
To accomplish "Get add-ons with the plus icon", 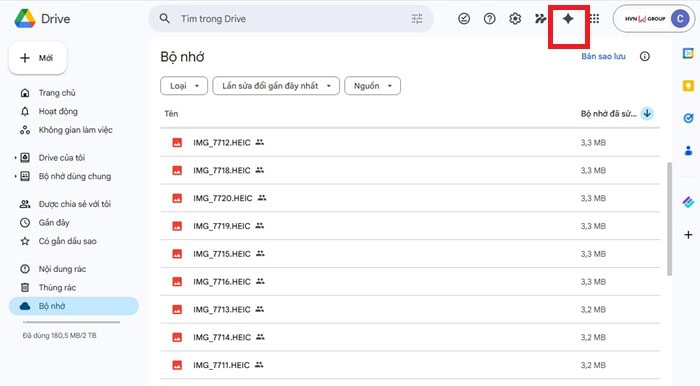I will pos(688,235).
